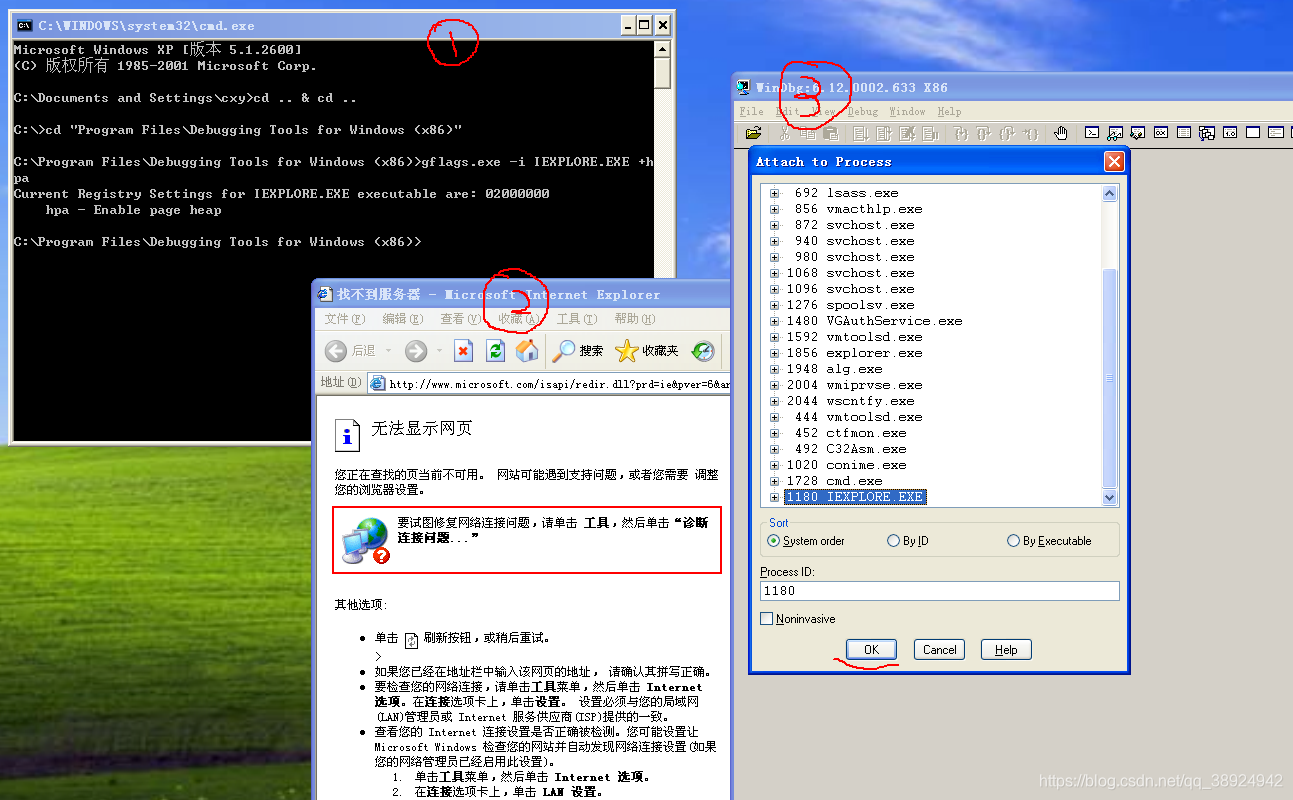Click the cmd window scrollbar up arrow
Image resolution: width=1293 pixels, height=800 pixels.
(x=662, y=48)
